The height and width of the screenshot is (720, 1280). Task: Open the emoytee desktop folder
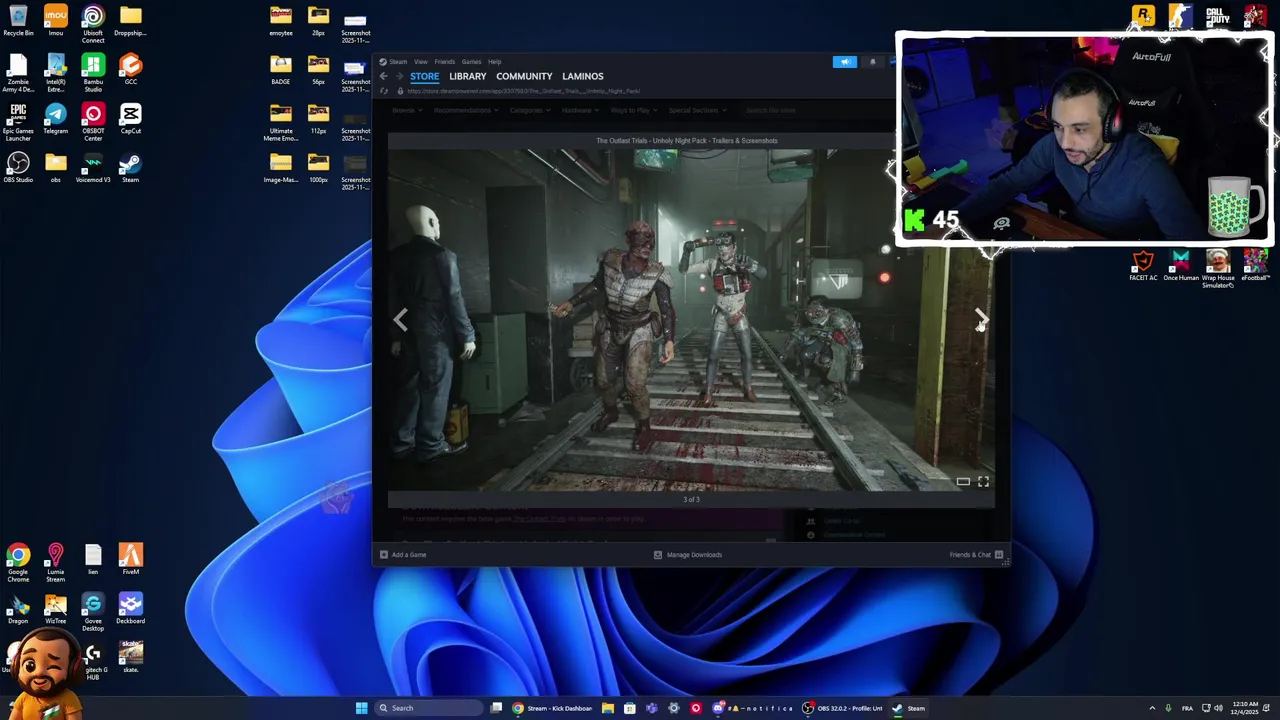[x=281, y=21]
